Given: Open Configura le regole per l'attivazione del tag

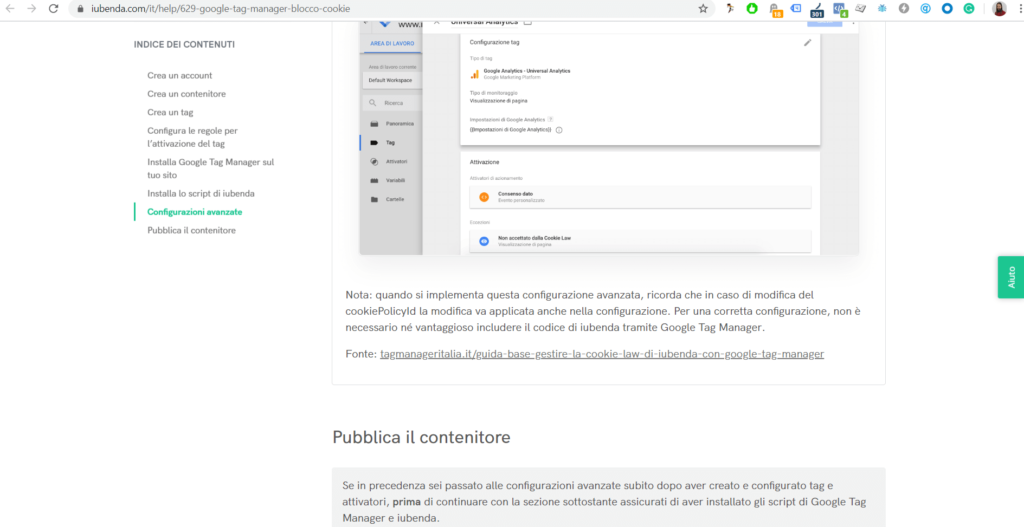Looking at the screenshot, I should [x=193, y=137].
